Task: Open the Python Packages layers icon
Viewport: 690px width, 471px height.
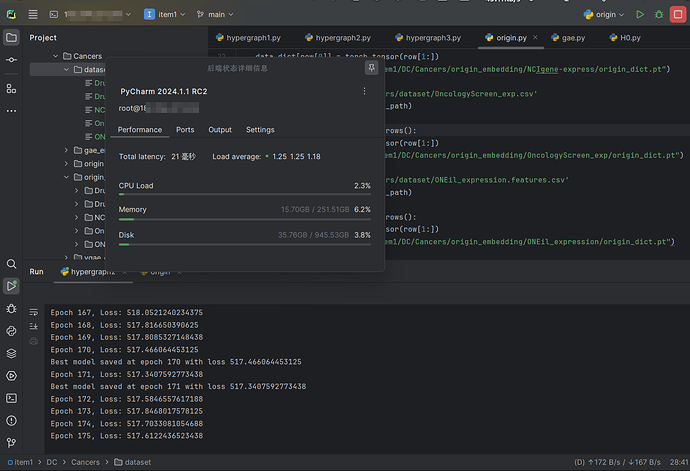Action: [11, 353]
